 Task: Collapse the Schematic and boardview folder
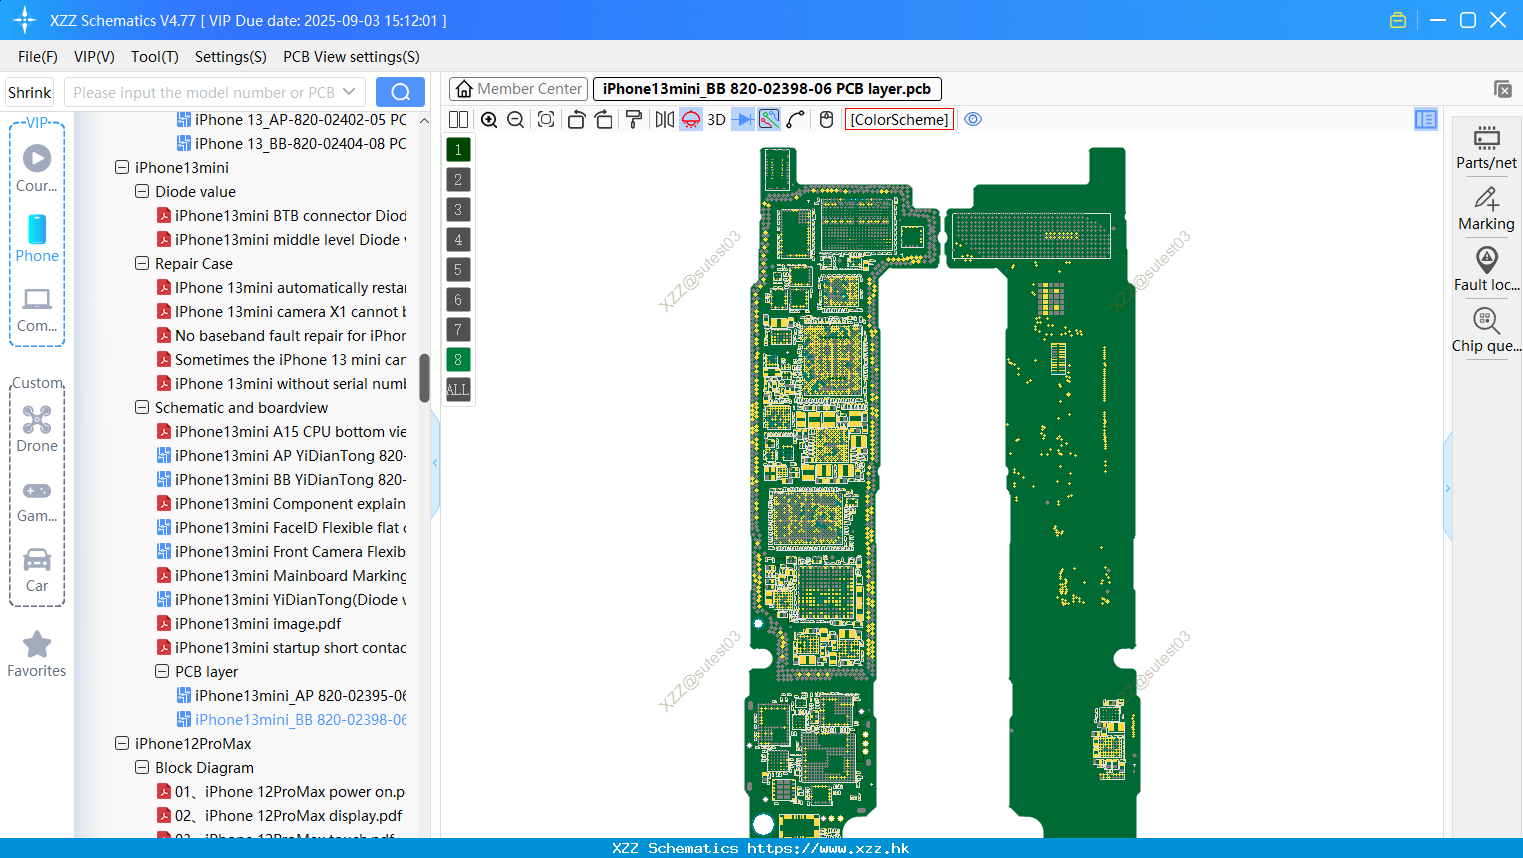pyautogui.click(x=142, y=408)
